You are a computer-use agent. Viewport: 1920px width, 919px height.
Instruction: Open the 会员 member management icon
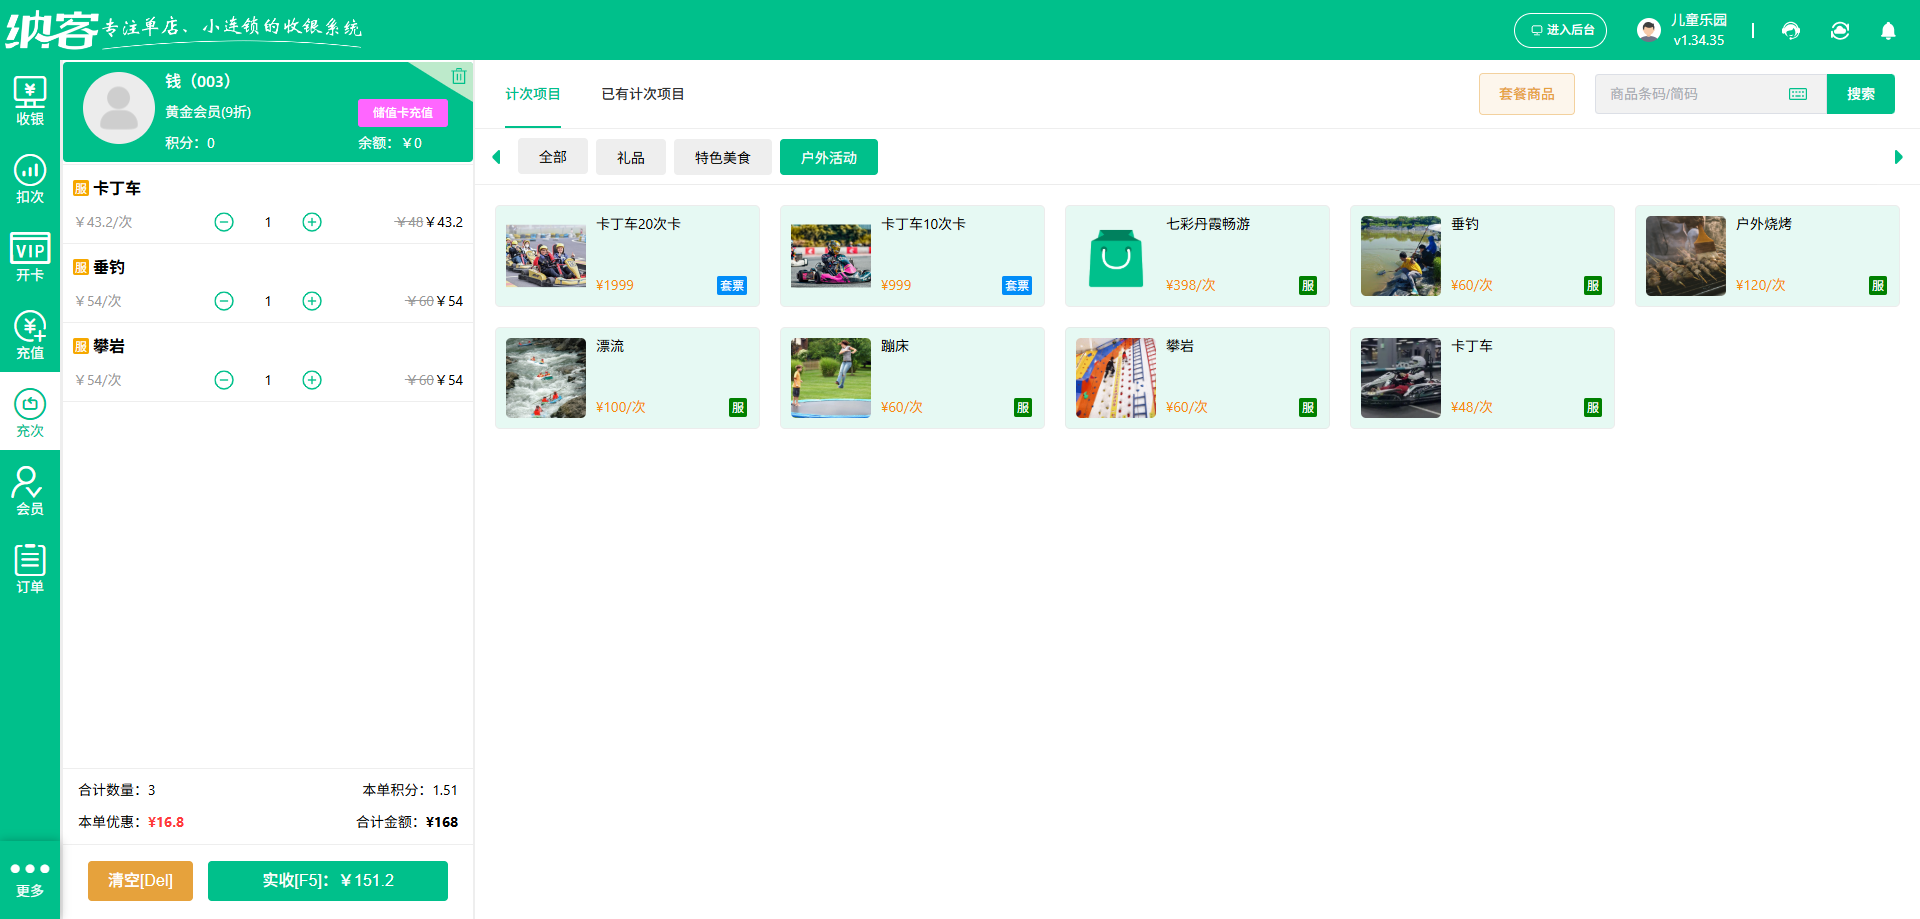click(x=30, y=489)
